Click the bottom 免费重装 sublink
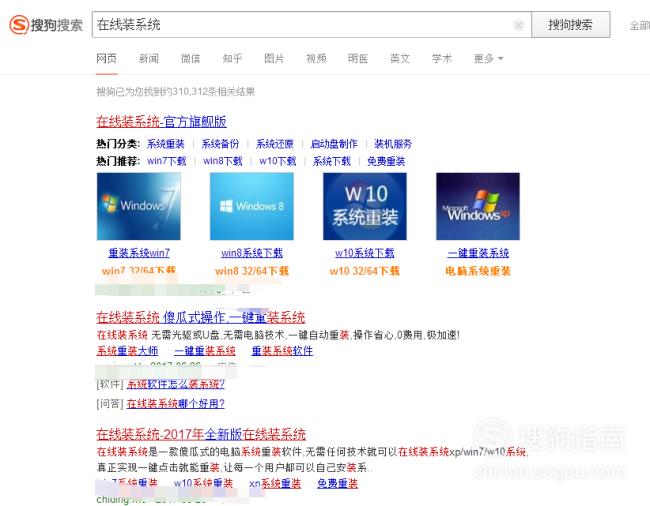This screenshot has width=650, height=506. point(337,483)
